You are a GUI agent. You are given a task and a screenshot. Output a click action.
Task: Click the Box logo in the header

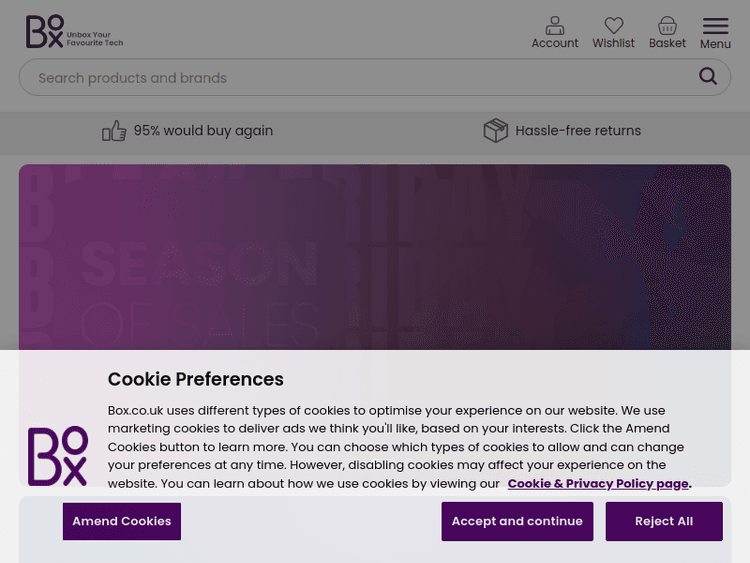pos(45,31)
